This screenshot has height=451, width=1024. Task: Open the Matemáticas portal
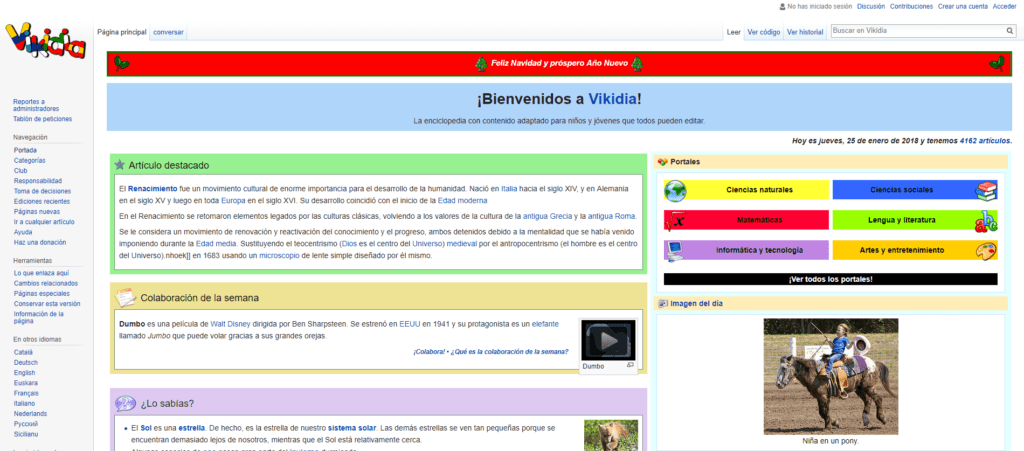click(x=759, y=221)
